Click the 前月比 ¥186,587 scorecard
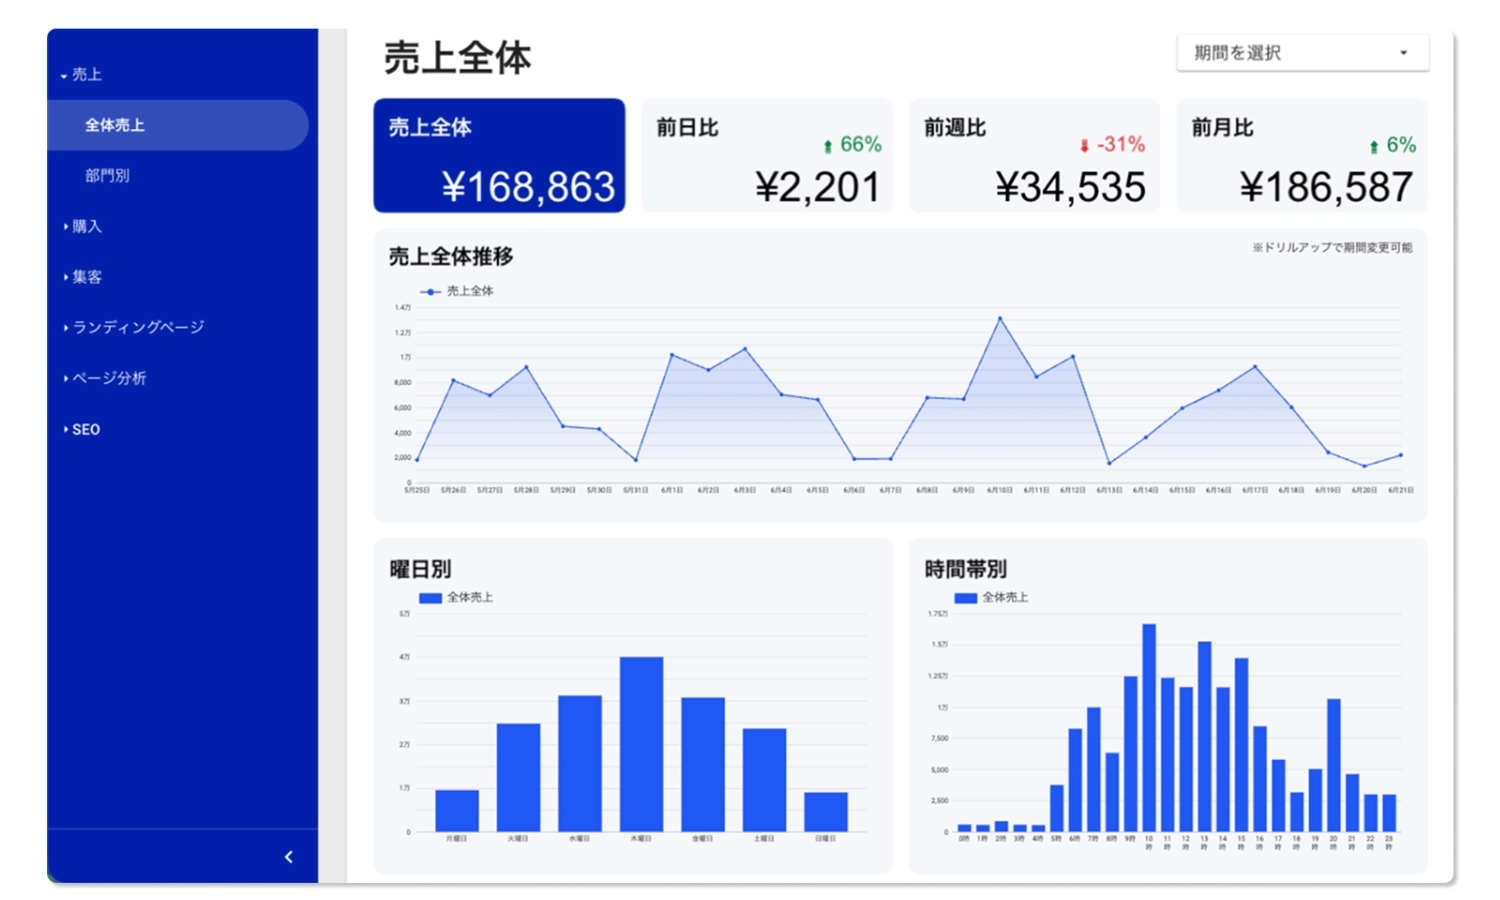The image size is (1500, 900). click(1302, 155)
